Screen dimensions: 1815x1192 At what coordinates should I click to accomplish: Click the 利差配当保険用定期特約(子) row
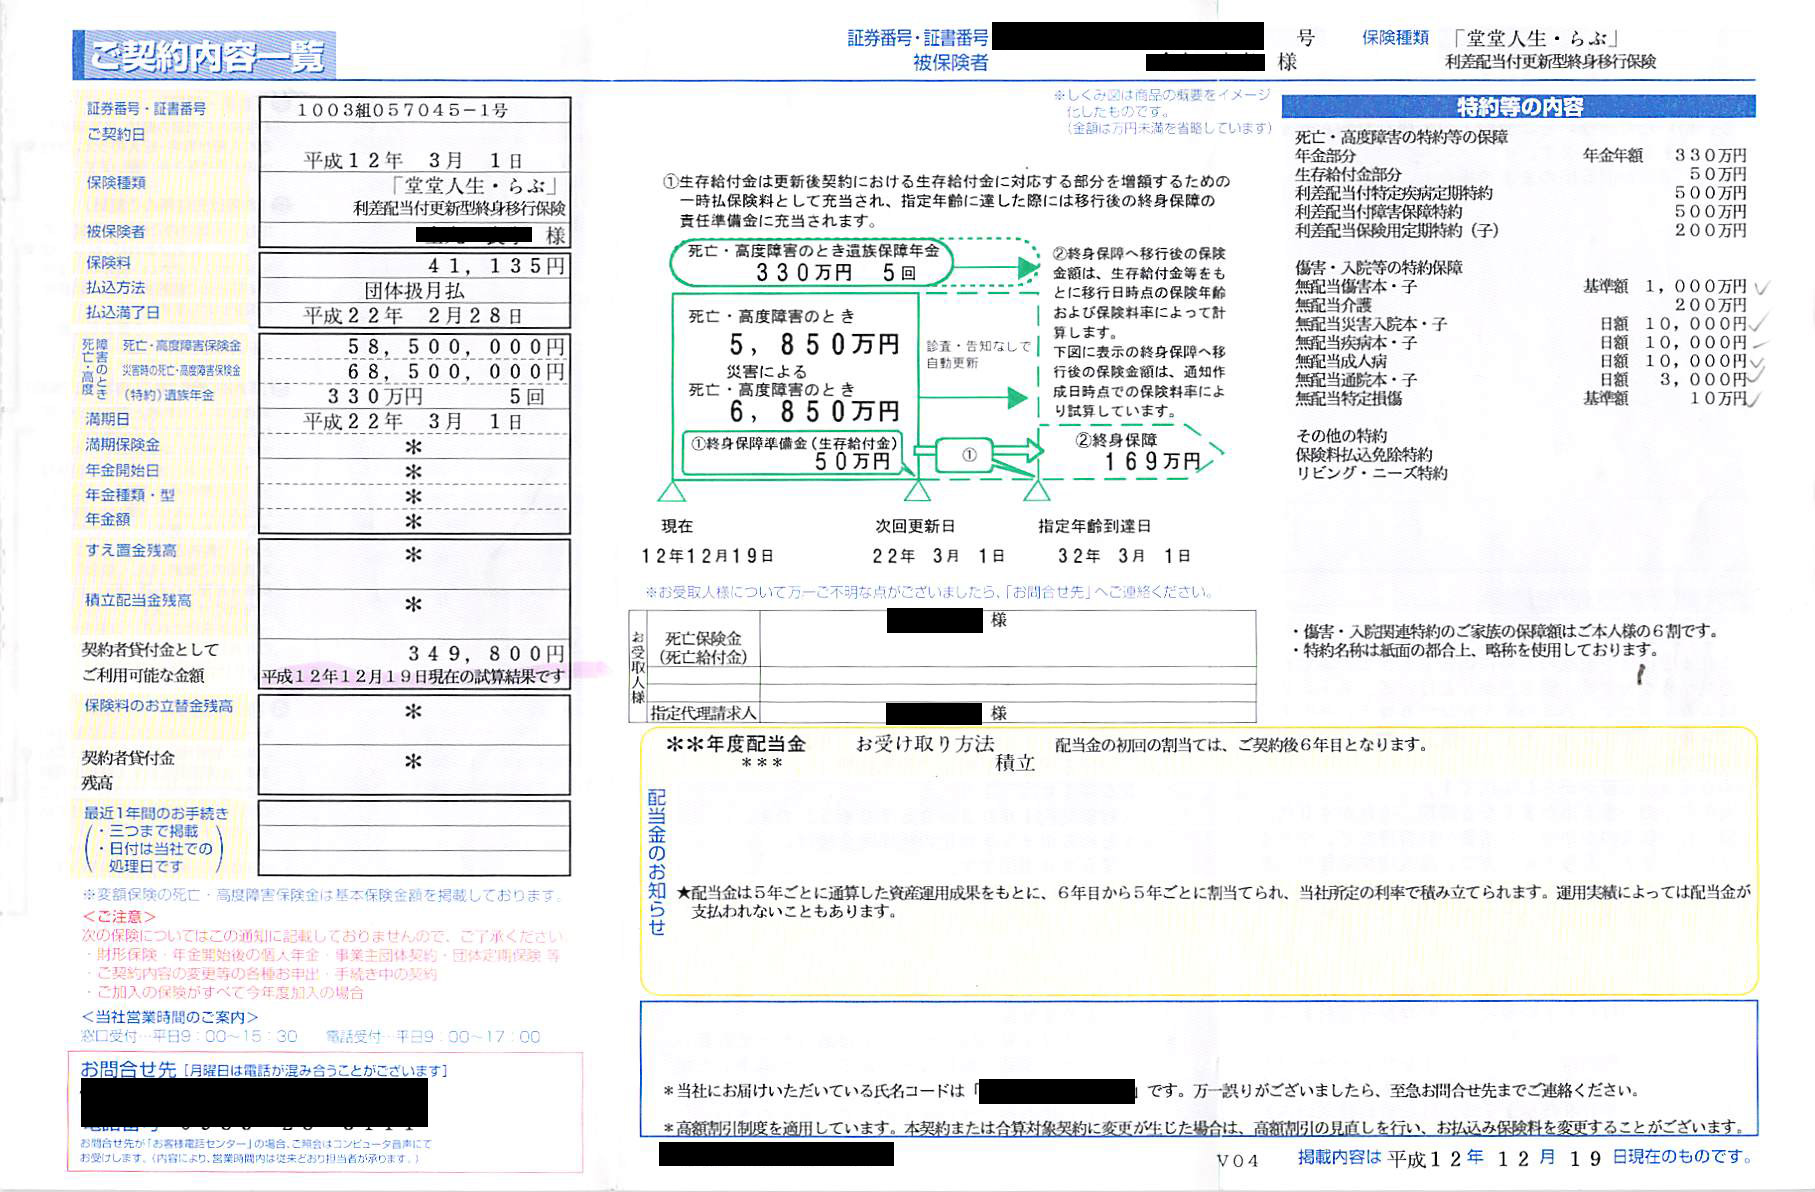[x=1520, y=230]
